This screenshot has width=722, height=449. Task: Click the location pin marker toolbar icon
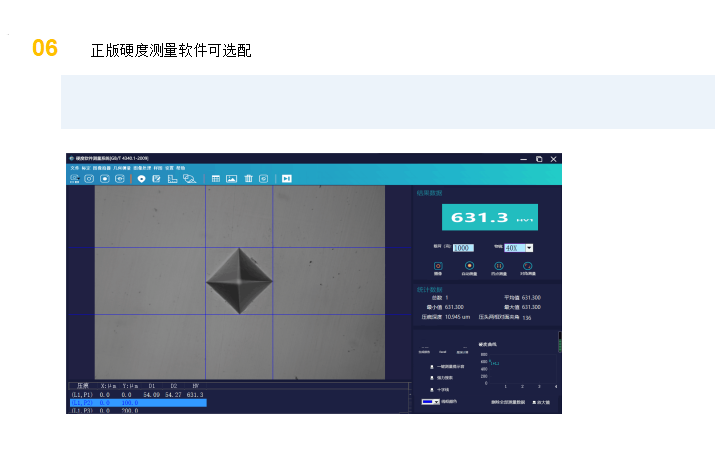pos(141,179)
